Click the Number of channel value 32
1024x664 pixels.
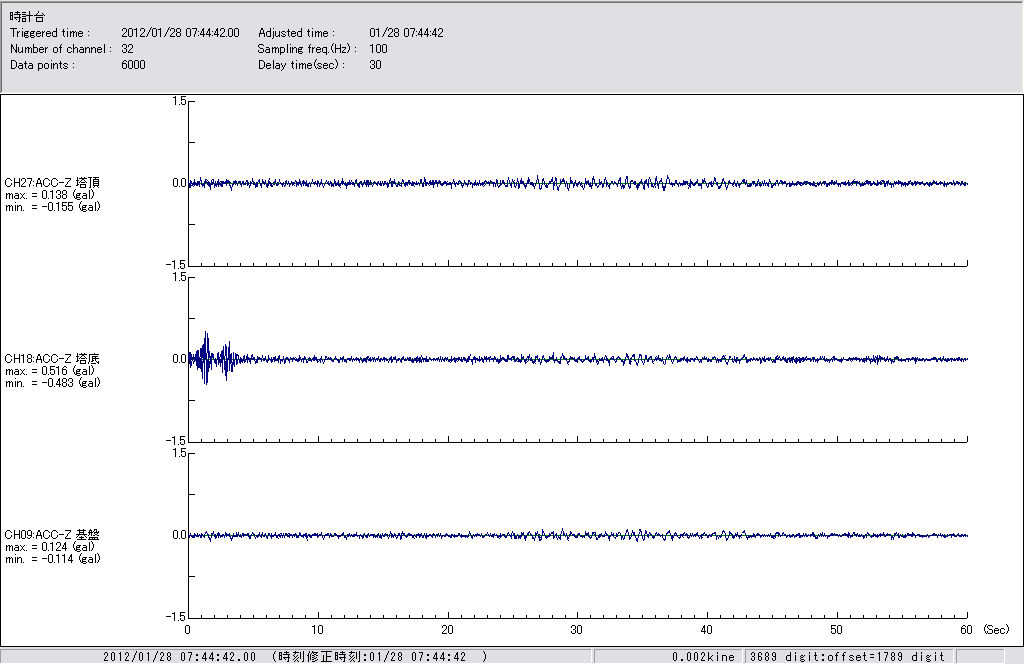click(127, 49)
